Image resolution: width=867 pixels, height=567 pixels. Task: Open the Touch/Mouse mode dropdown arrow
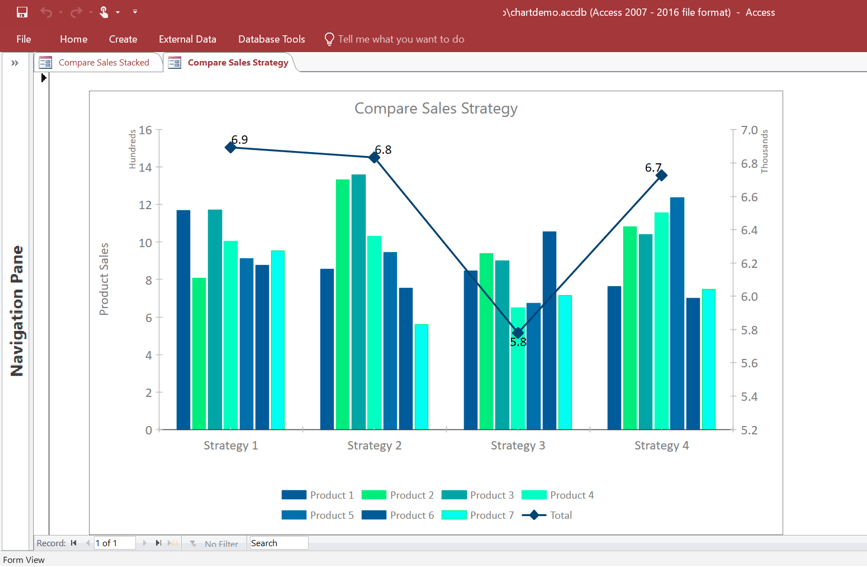tap(118, 12)
